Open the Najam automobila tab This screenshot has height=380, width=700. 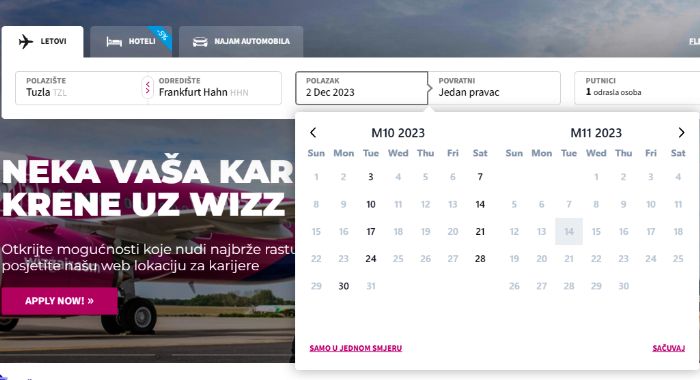pos(241,42)
